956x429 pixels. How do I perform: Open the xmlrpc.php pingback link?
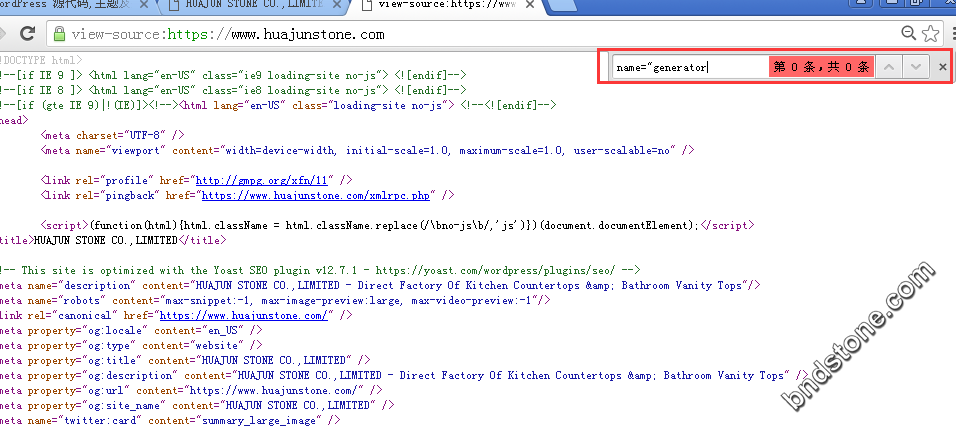pos(316,196)
